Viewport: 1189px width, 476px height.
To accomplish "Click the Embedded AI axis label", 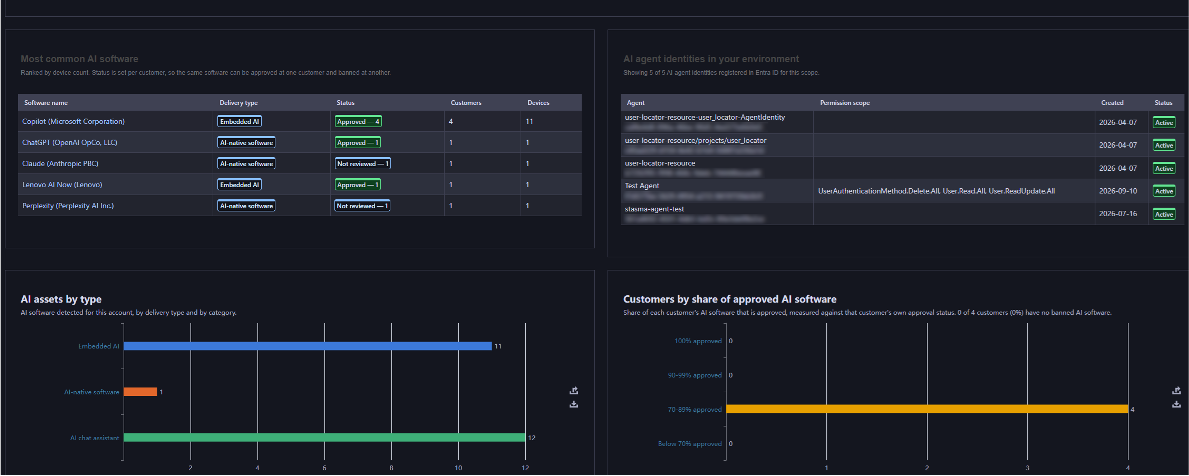I will pyautogui.click(x=99, y=346).
